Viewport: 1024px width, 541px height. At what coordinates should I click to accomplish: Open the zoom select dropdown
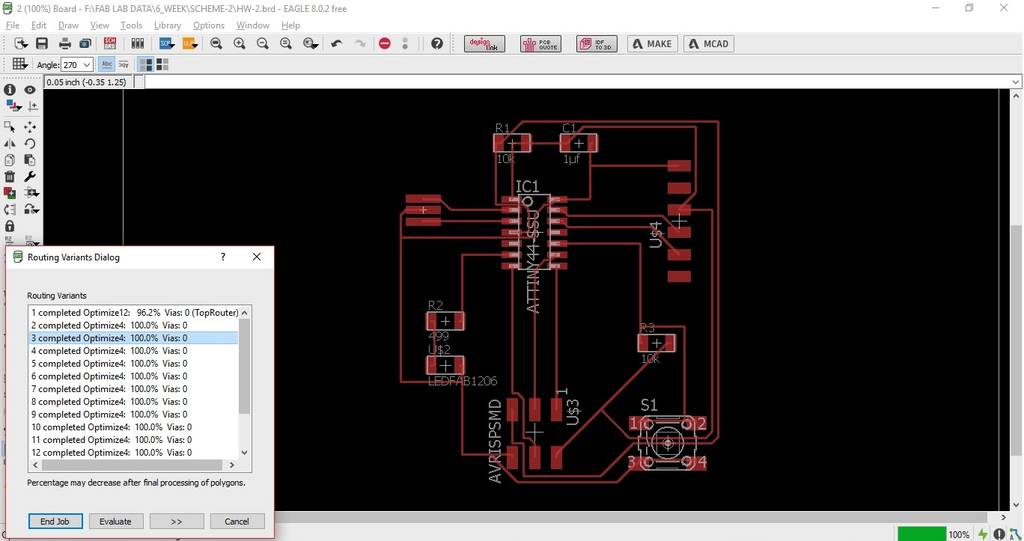click(311, 44)
